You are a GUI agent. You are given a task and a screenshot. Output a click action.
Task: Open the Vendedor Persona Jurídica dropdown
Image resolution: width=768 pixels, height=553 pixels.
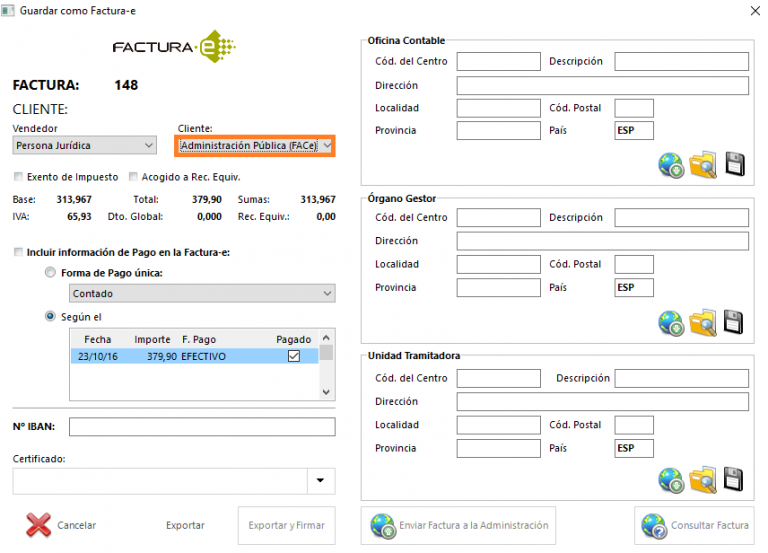(x=85, y=146)
